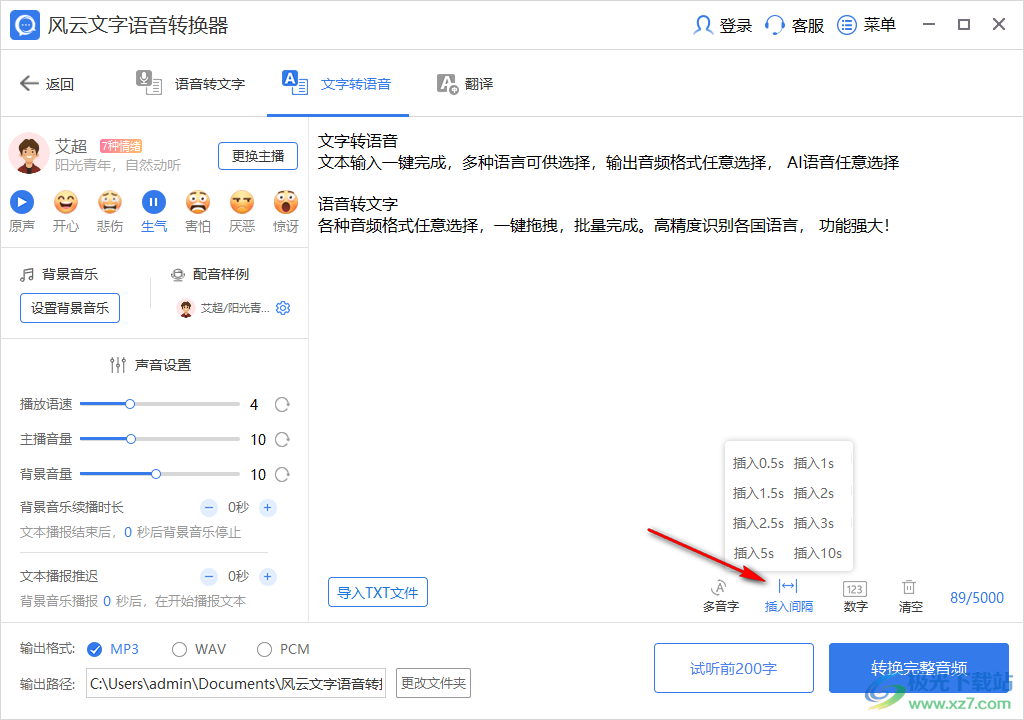Image resolution: width=1024 pixels, height=720 pixels.
Task: Select the 害怕 emotion emoji
Action: pos(198,203)
